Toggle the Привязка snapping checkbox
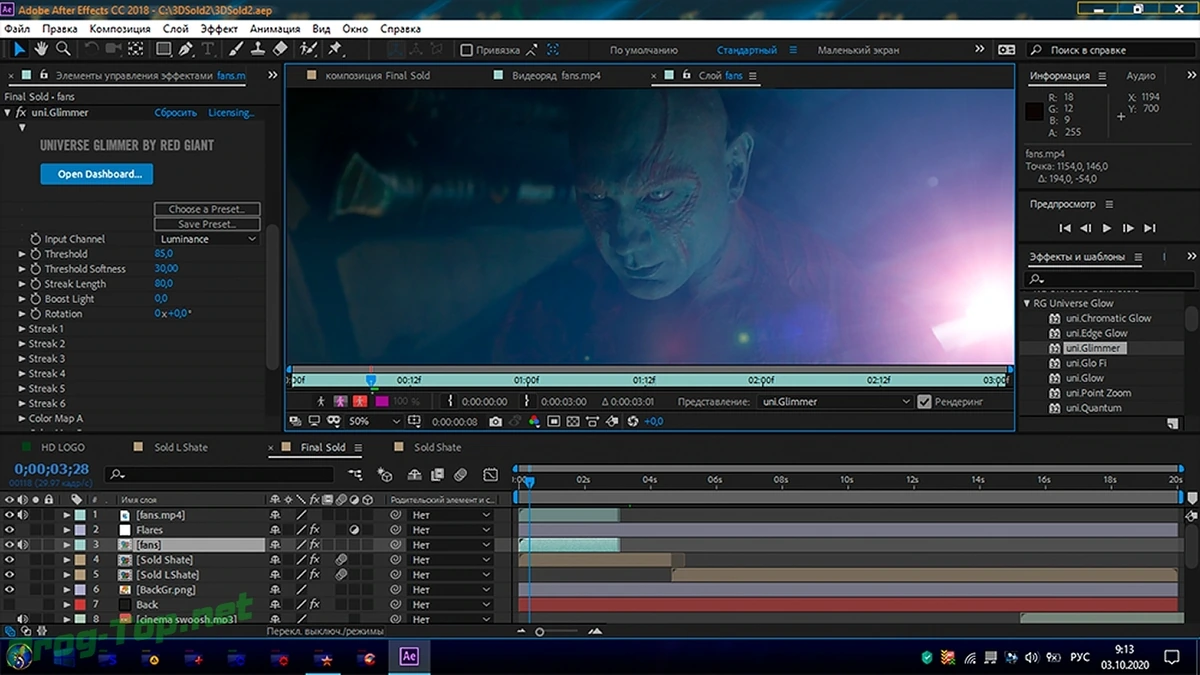1200x675 pixels. click(x=466, y=50)
